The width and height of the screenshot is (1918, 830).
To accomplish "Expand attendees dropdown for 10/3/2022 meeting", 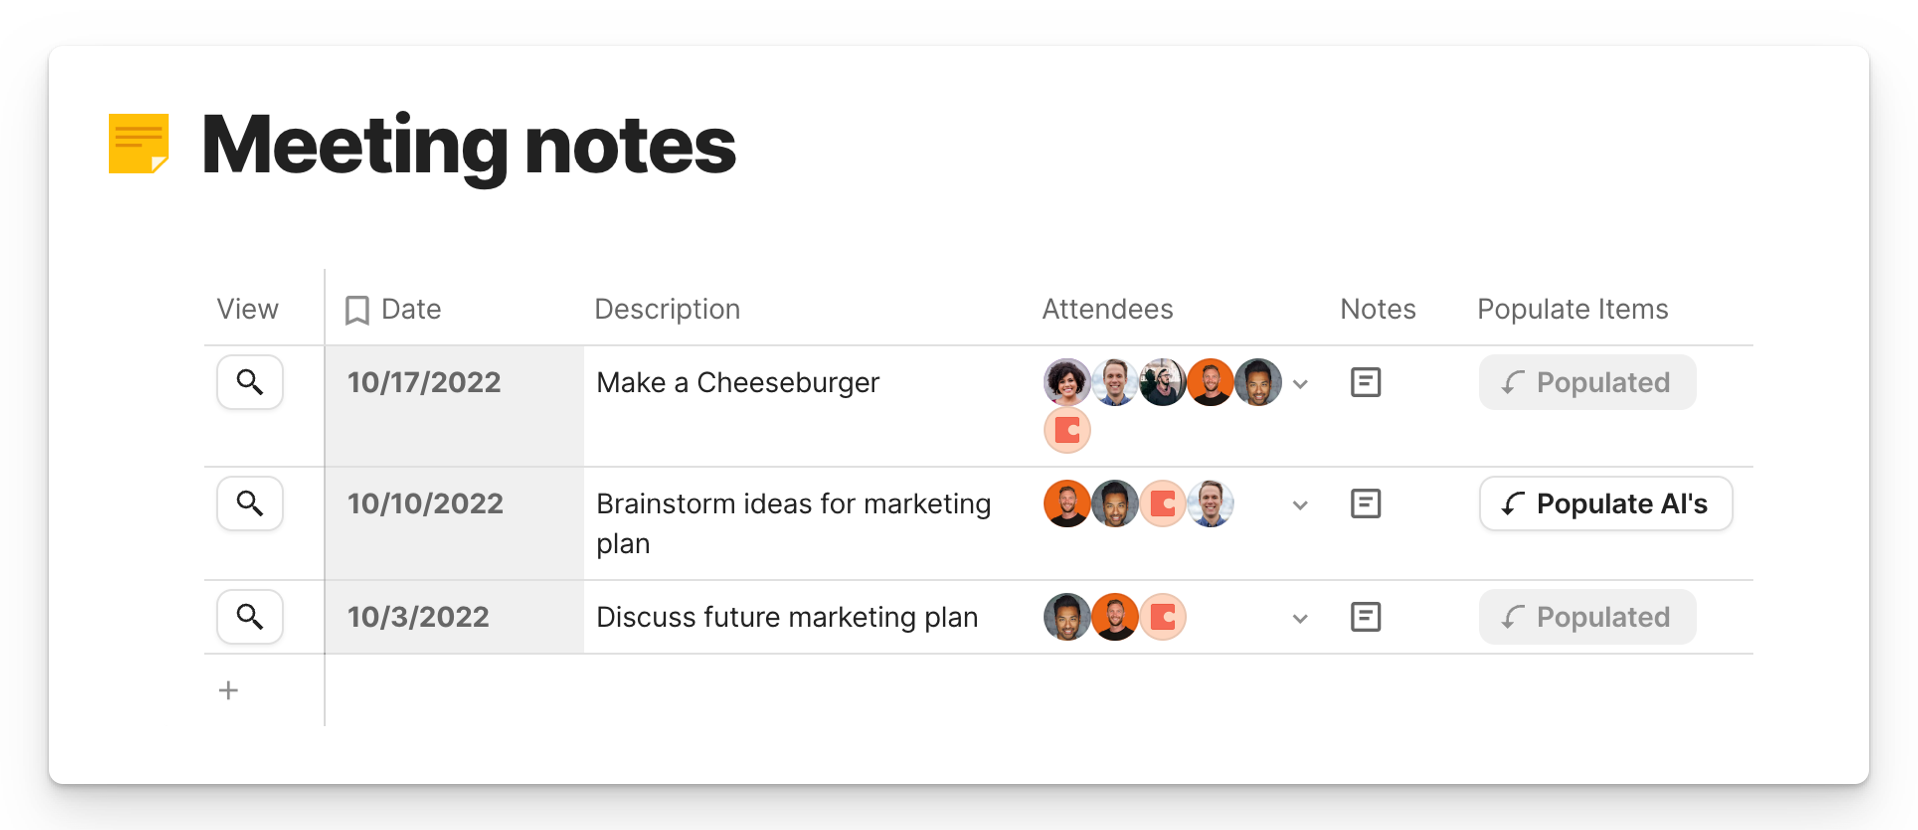I will (x=1300, y=619).
